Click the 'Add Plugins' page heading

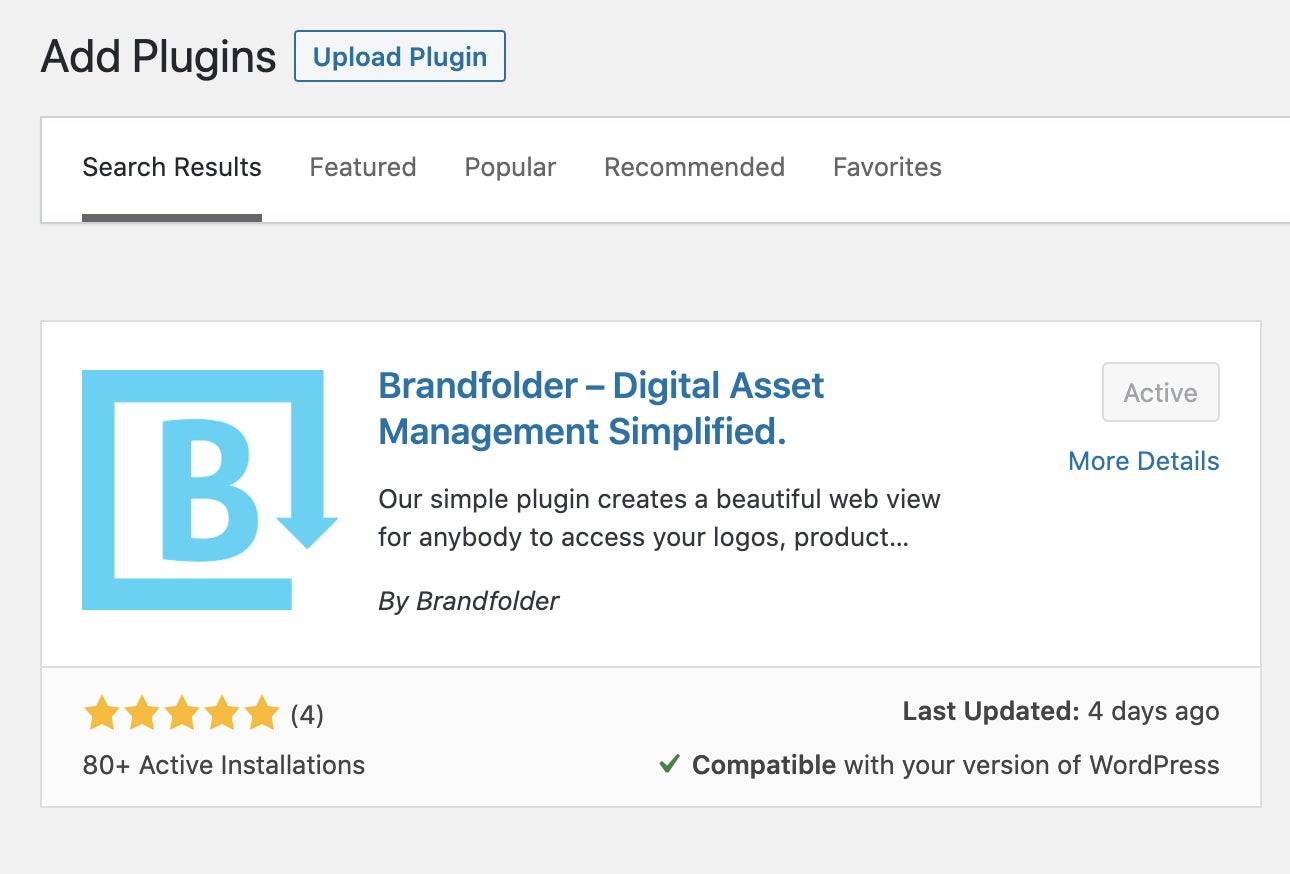coord(158,57)
